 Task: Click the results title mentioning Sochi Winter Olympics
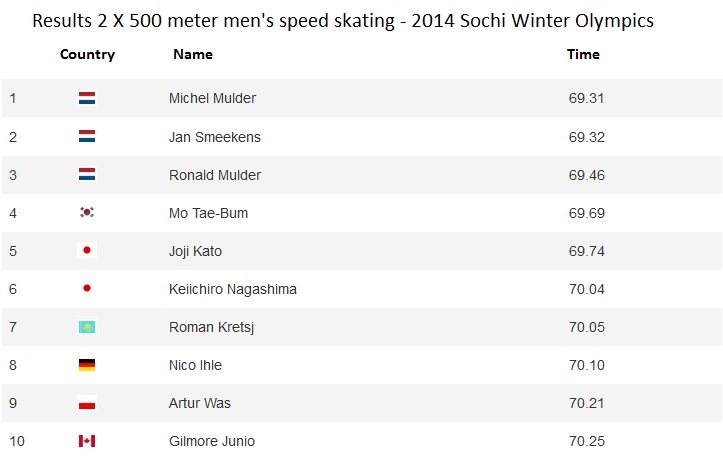point(343,21)
